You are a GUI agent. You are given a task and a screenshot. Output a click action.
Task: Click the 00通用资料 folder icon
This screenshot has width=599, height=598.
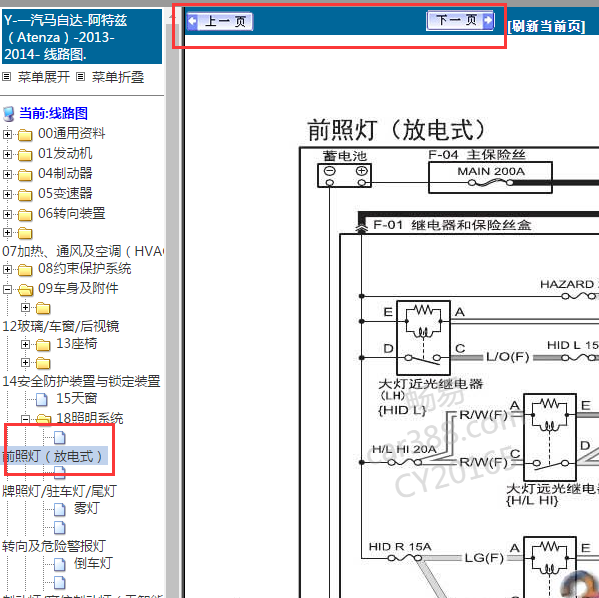click(x=25, y=135)
